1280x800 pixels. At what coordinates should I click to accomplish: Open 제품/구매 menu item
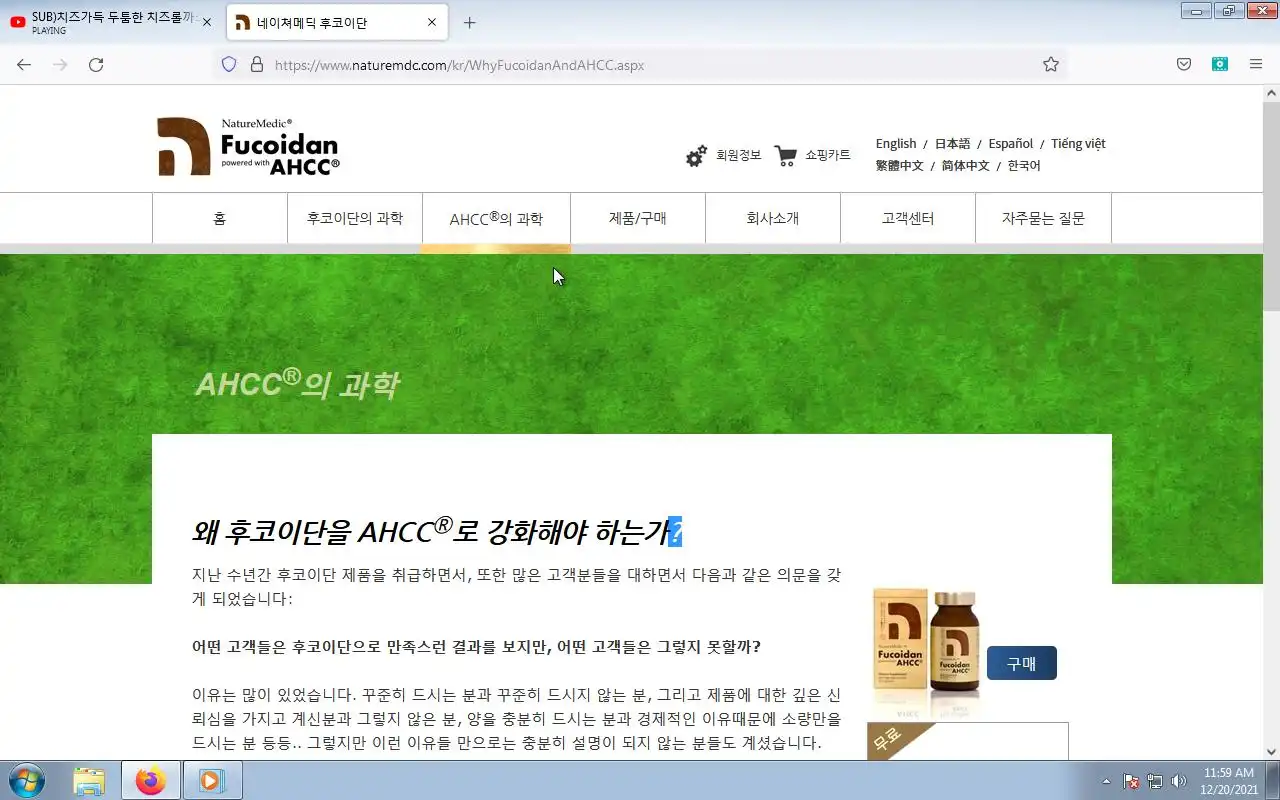point(638,218)
